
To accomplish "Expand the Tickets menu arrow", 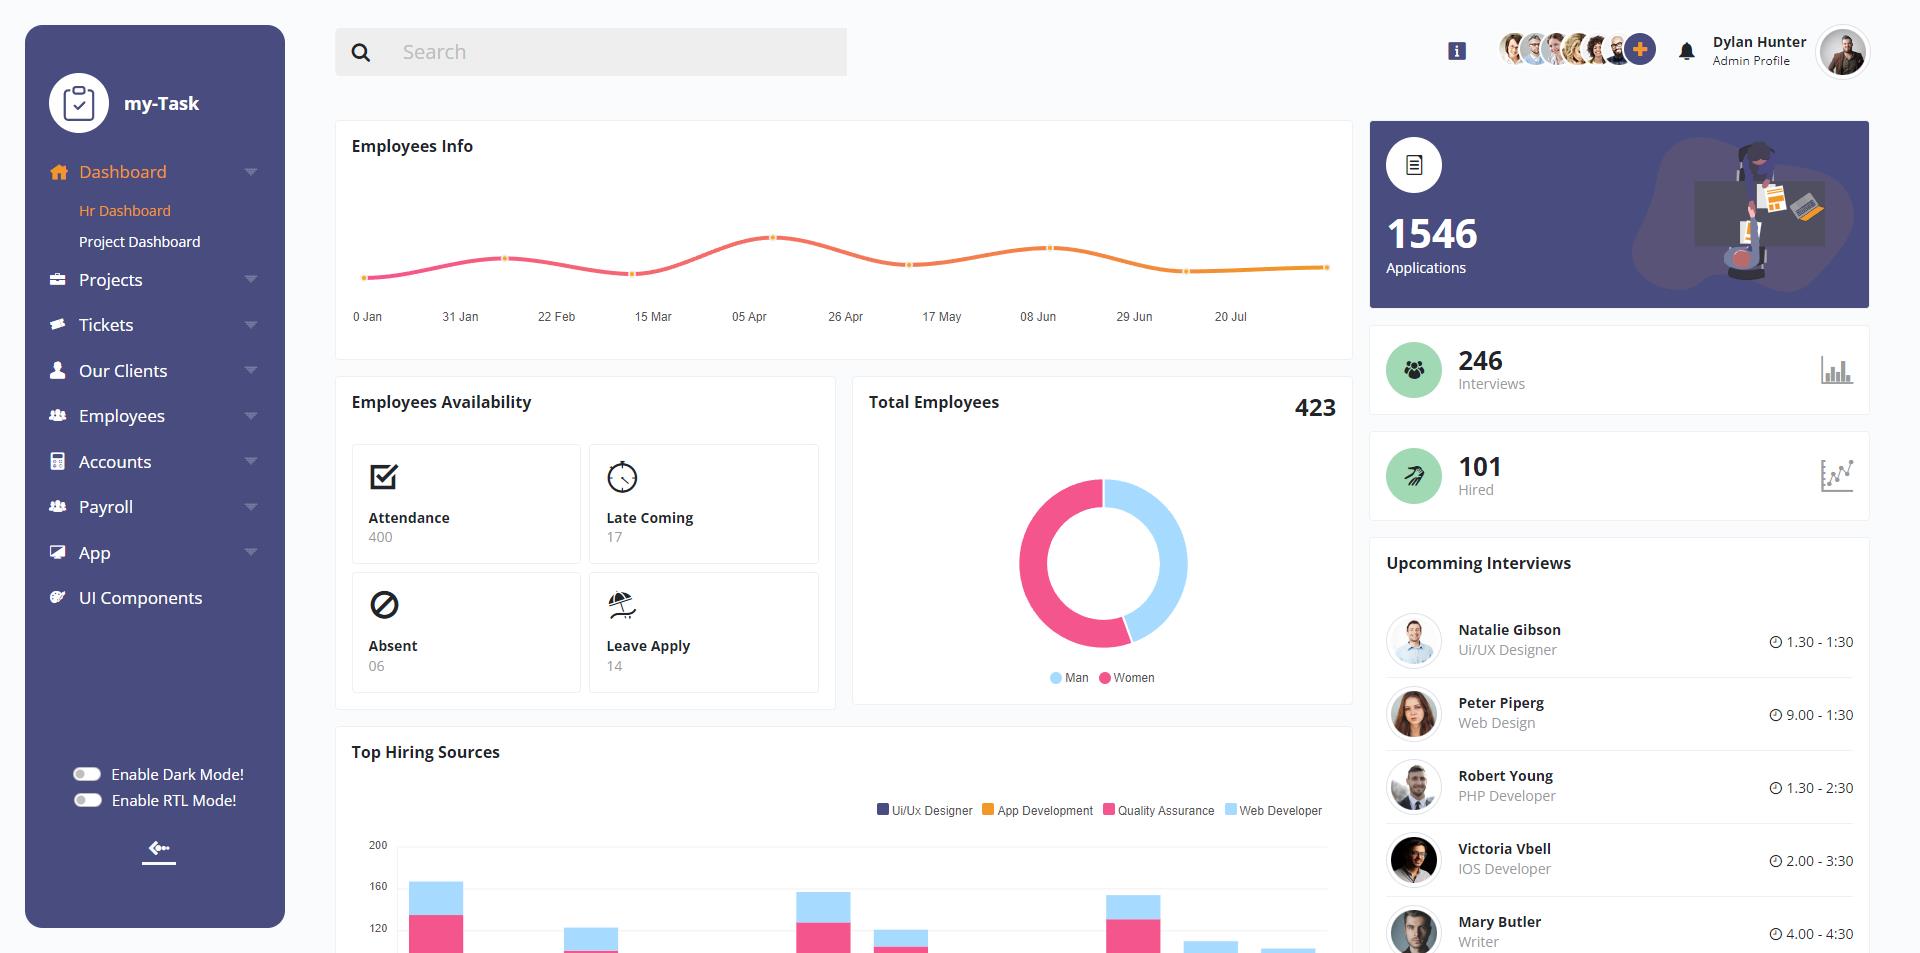I will tap(251, 325).
